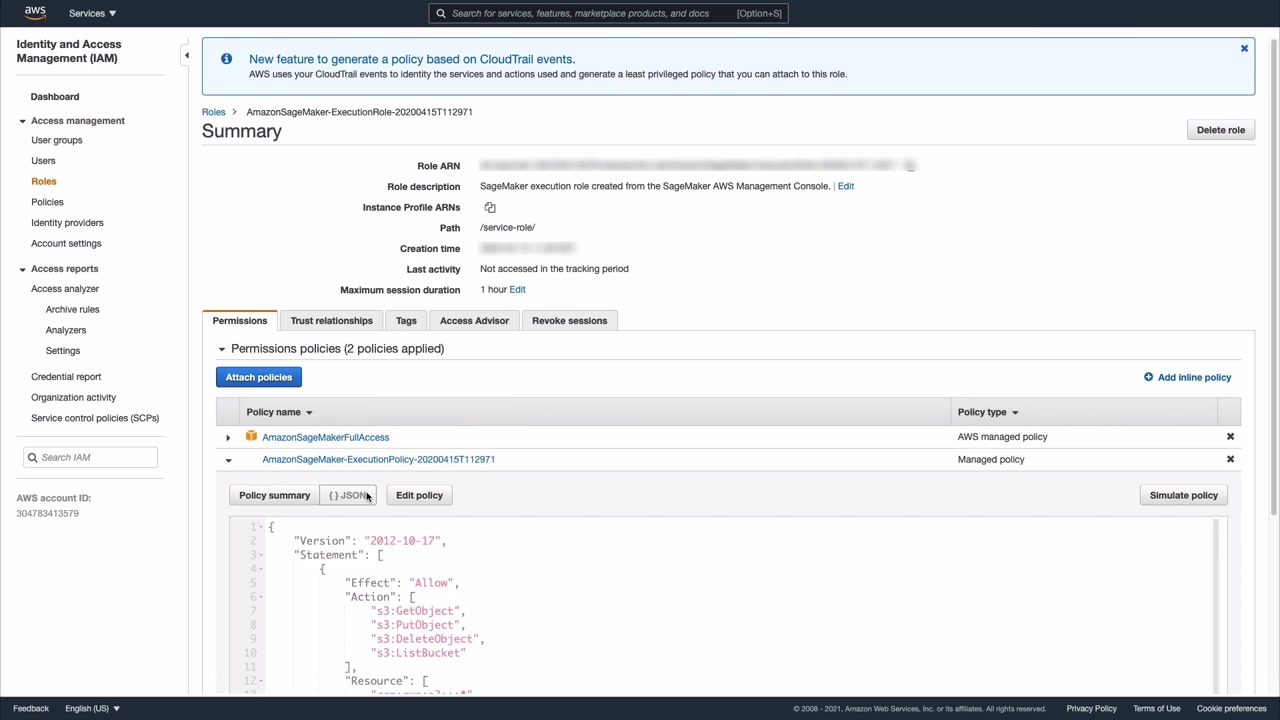
Task: Open the Tags tab
Action: pyautogui.click(x=406, y=321)
